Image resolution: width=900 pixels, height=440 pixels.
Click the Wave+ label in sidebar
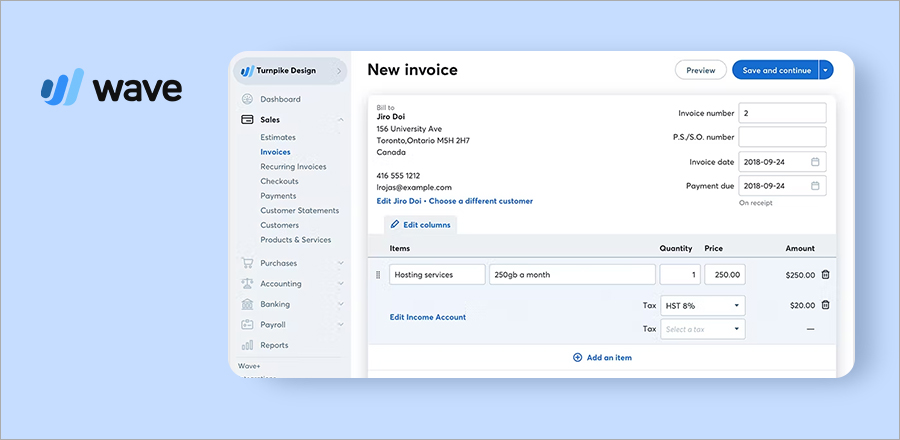(x=249, y=366)
